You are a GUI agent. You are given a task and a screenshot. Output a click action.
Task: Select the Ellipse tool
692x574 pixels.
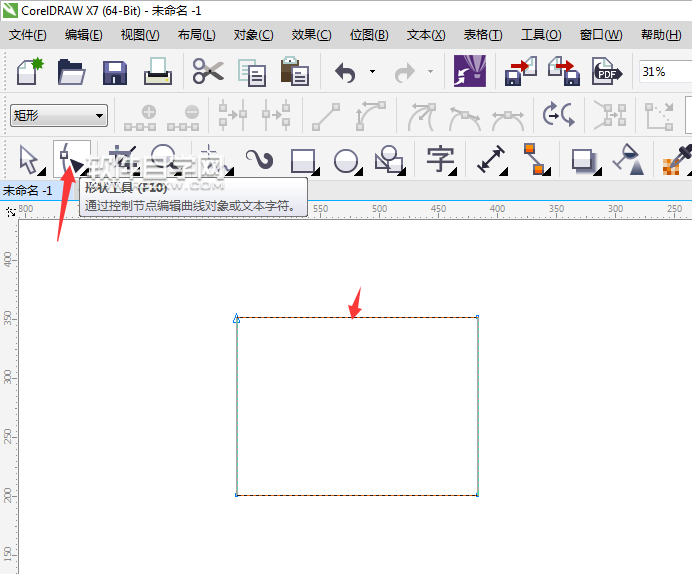point(348,161)
